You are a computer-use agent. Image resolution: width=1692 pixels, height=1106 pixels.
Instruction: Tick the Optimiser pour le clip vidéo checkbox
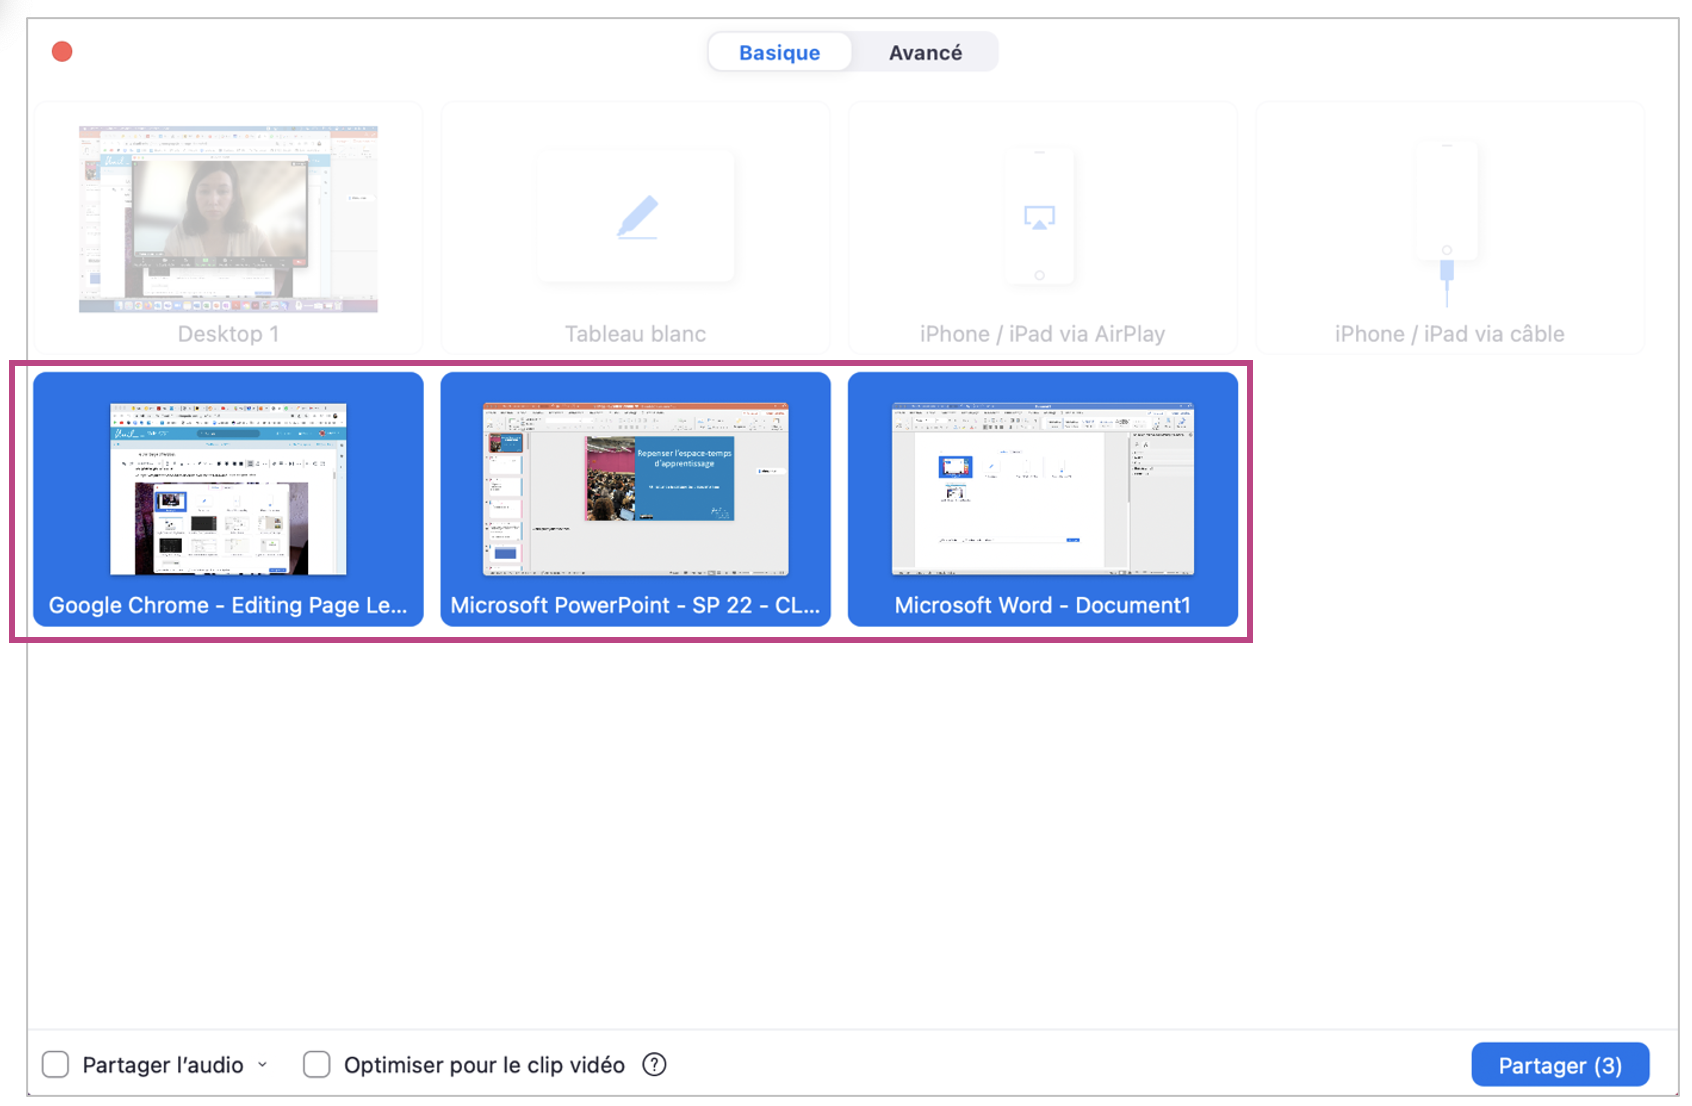[x=317, y=1065]
